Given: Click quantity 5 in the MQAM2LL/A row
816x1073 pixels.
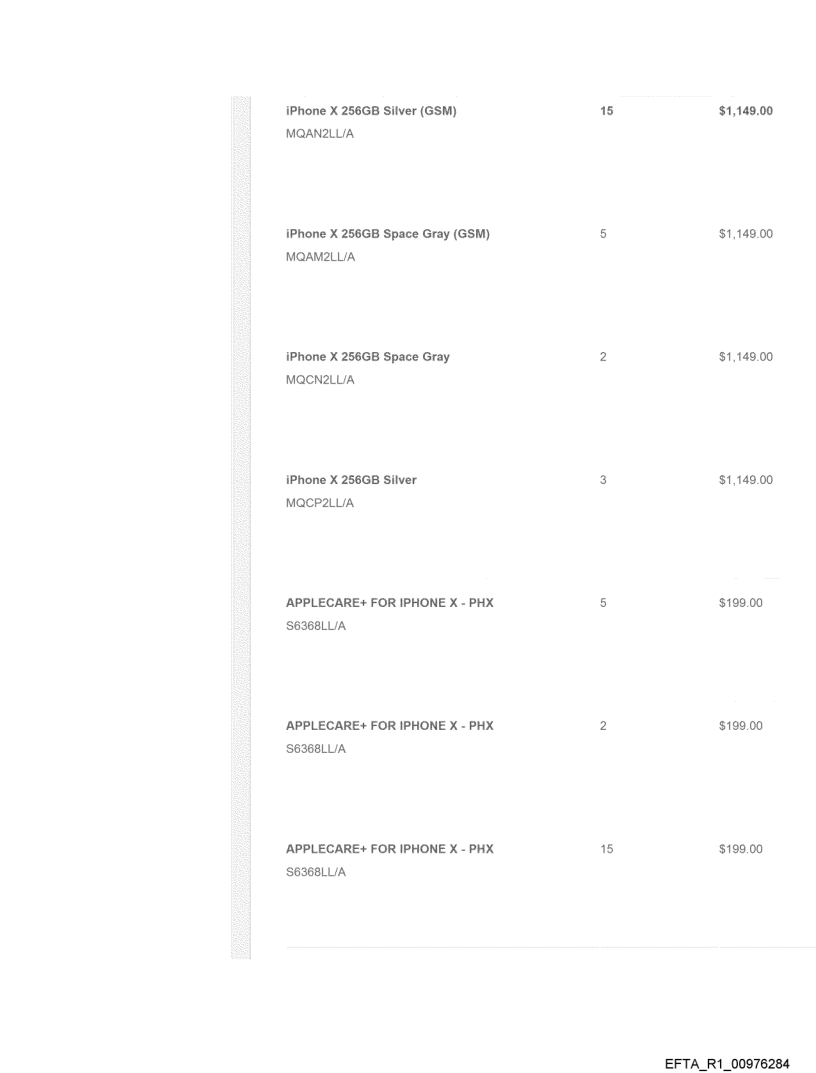Looking at the screenshot, I should (x=604, y=234).
